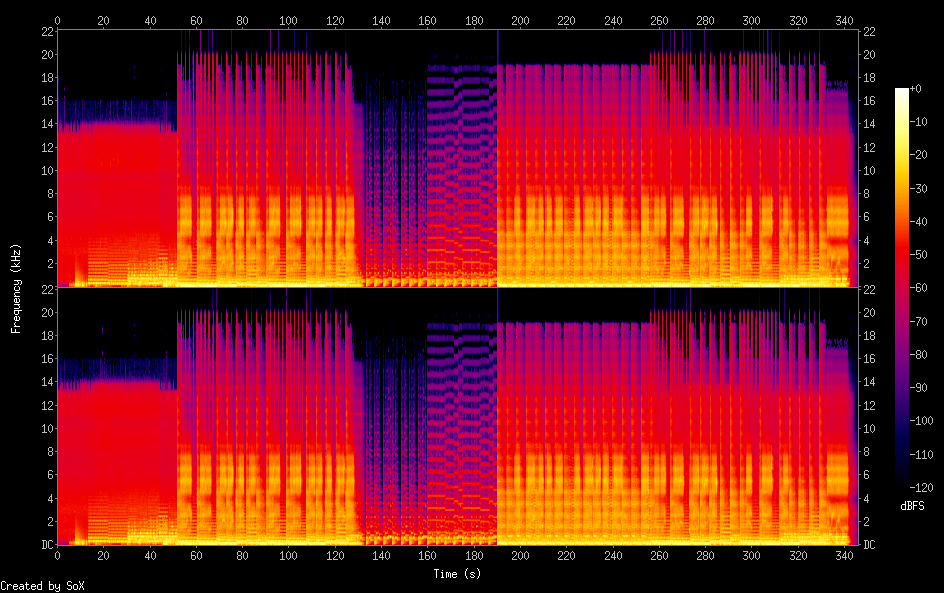Click the upper channel spectrogram plot
This screenshot has height=593, width=944.
(x=458, y=158)
